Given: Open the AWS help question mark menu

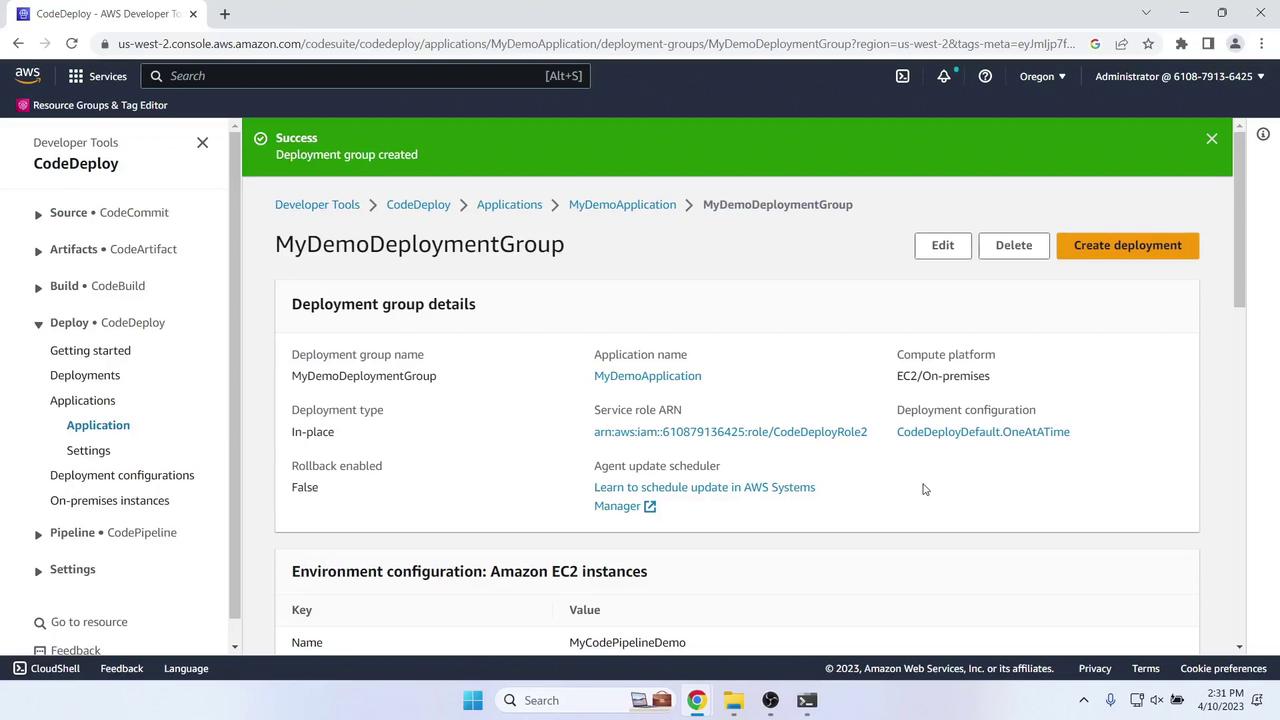Looking at the screenshot, I should tap(985, 76).
